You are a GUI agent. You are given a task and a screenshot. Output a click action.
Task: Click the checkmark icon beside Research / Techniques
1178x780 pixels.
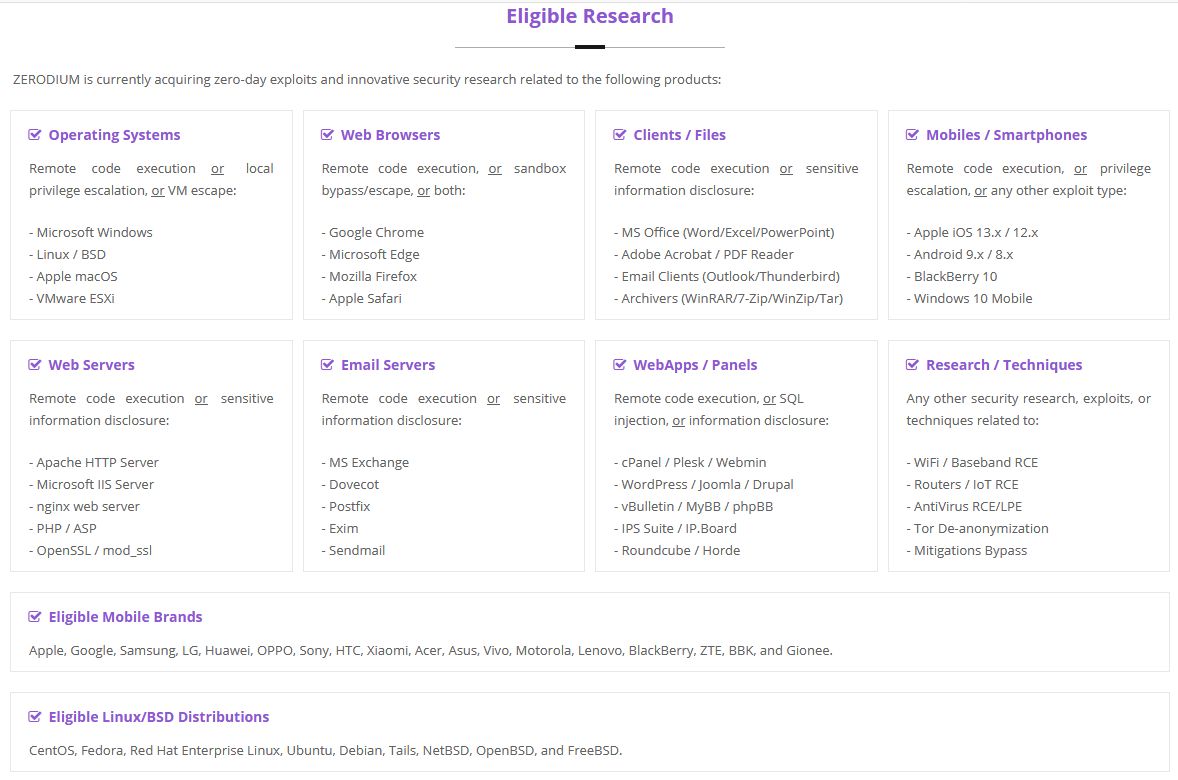click(912, 365)
